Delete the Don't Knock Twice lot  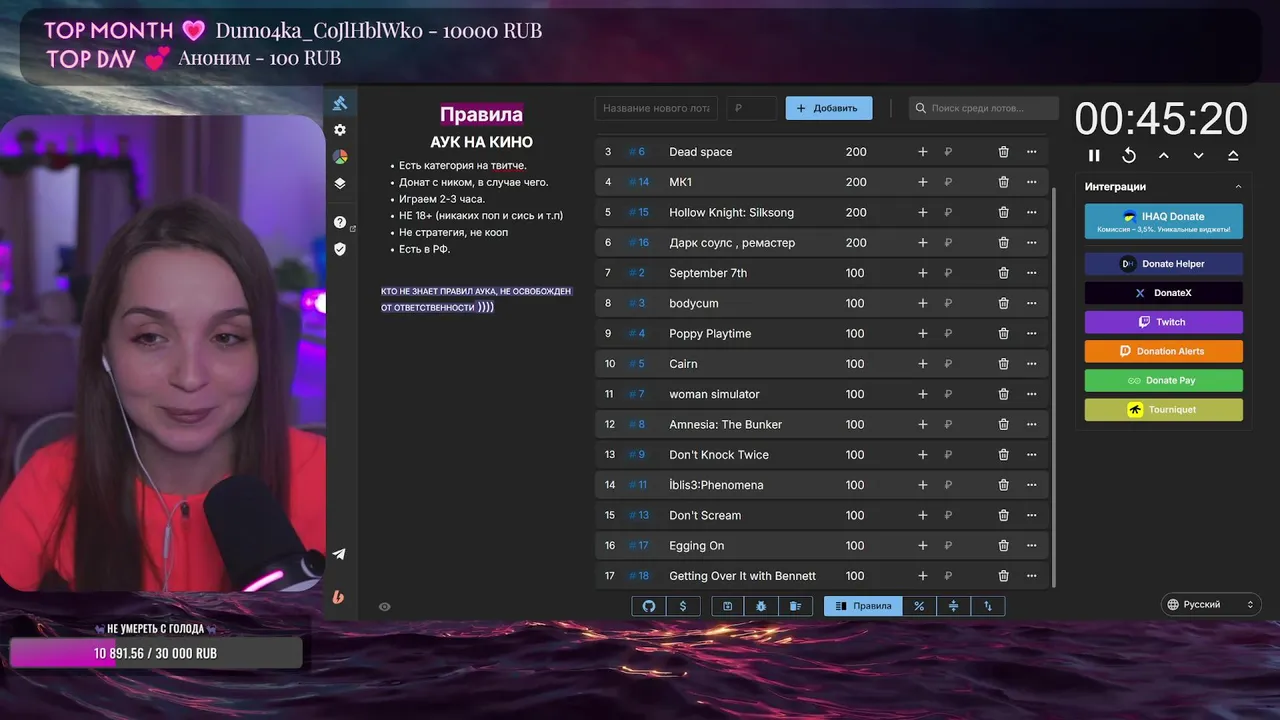1003,455
